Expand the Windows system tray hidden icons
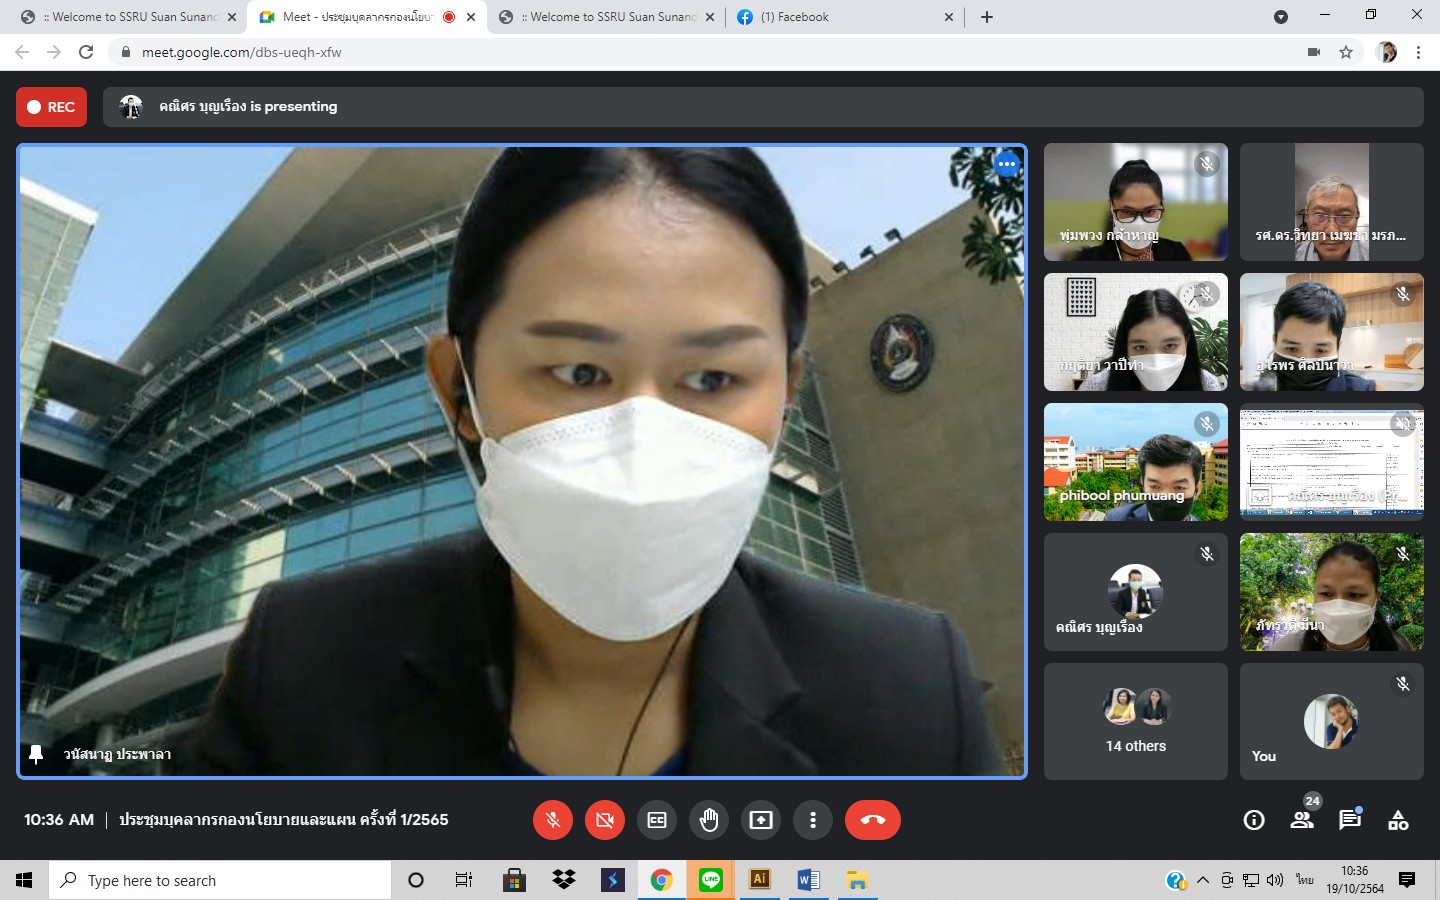This screenshot has width=1440, height=900. [x=1203, y=880]
